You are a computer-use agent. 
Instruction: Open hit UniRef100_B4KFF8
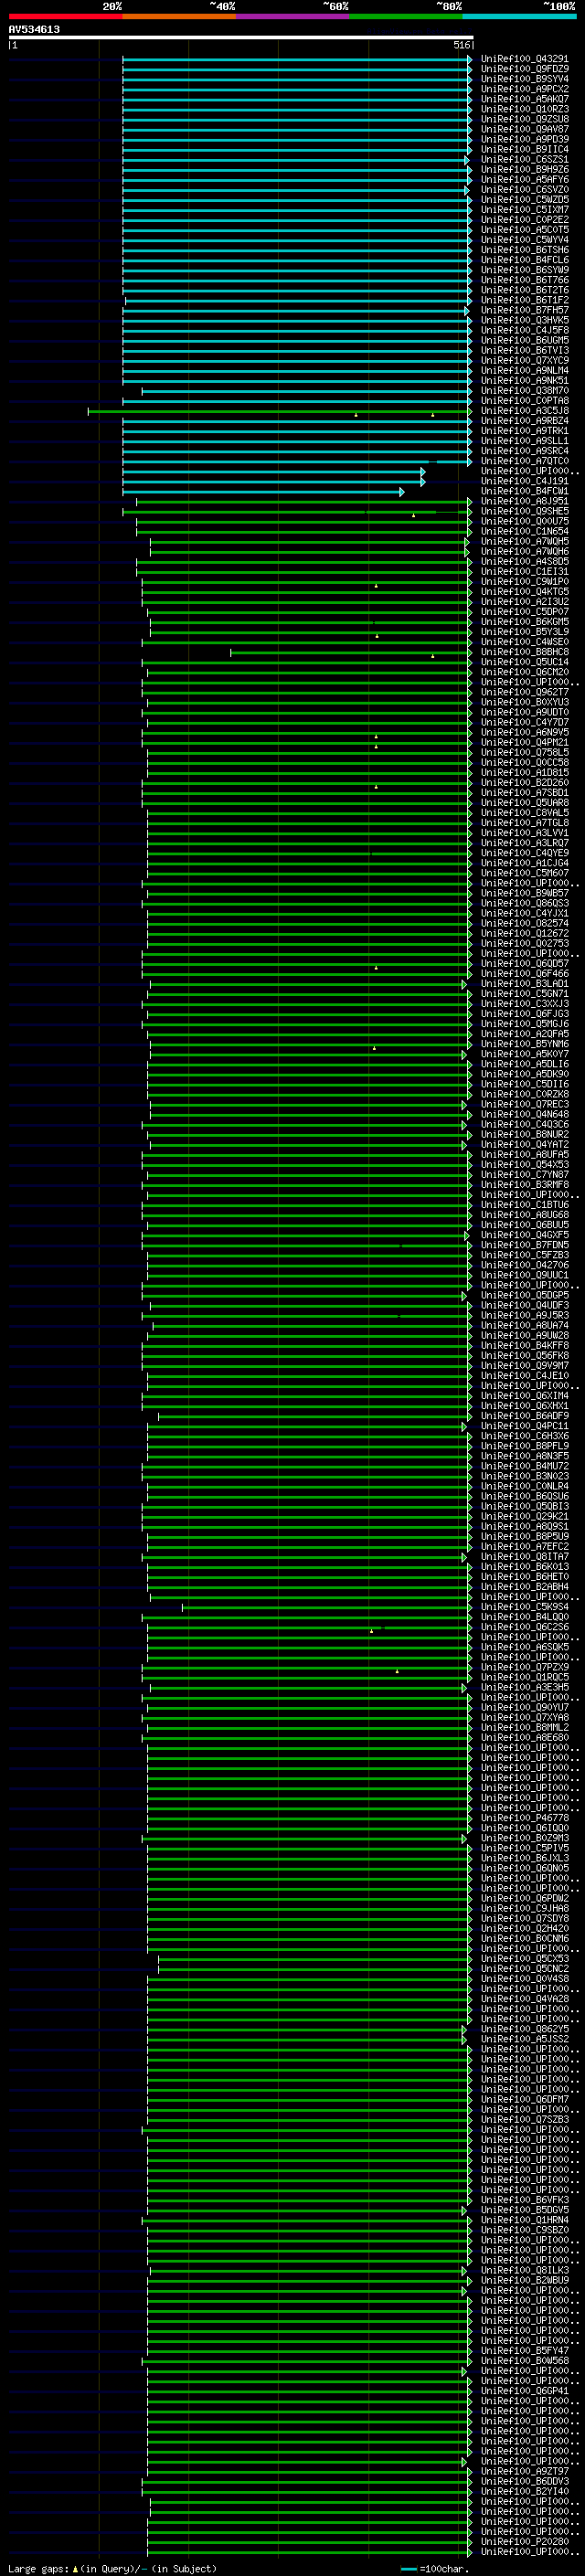524,1345
